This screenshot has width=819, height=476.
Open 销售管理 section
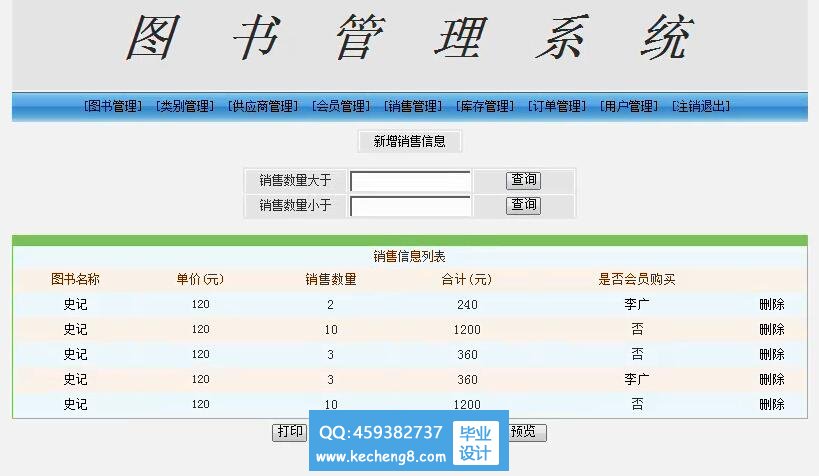413,107
